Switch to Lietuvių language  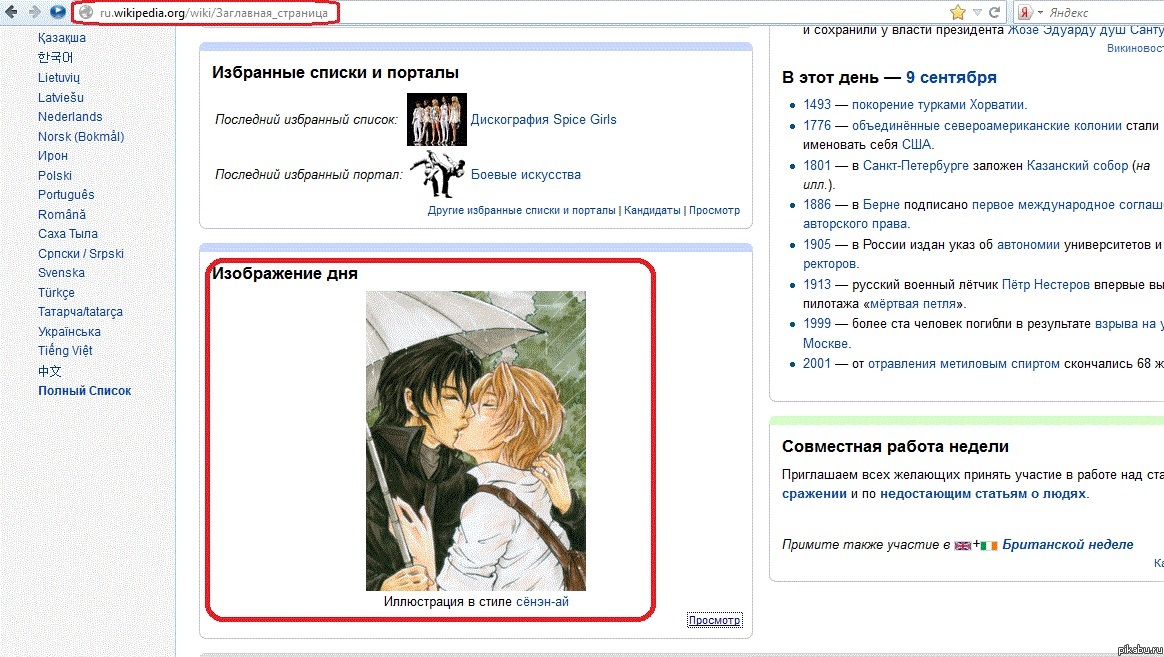59,77
